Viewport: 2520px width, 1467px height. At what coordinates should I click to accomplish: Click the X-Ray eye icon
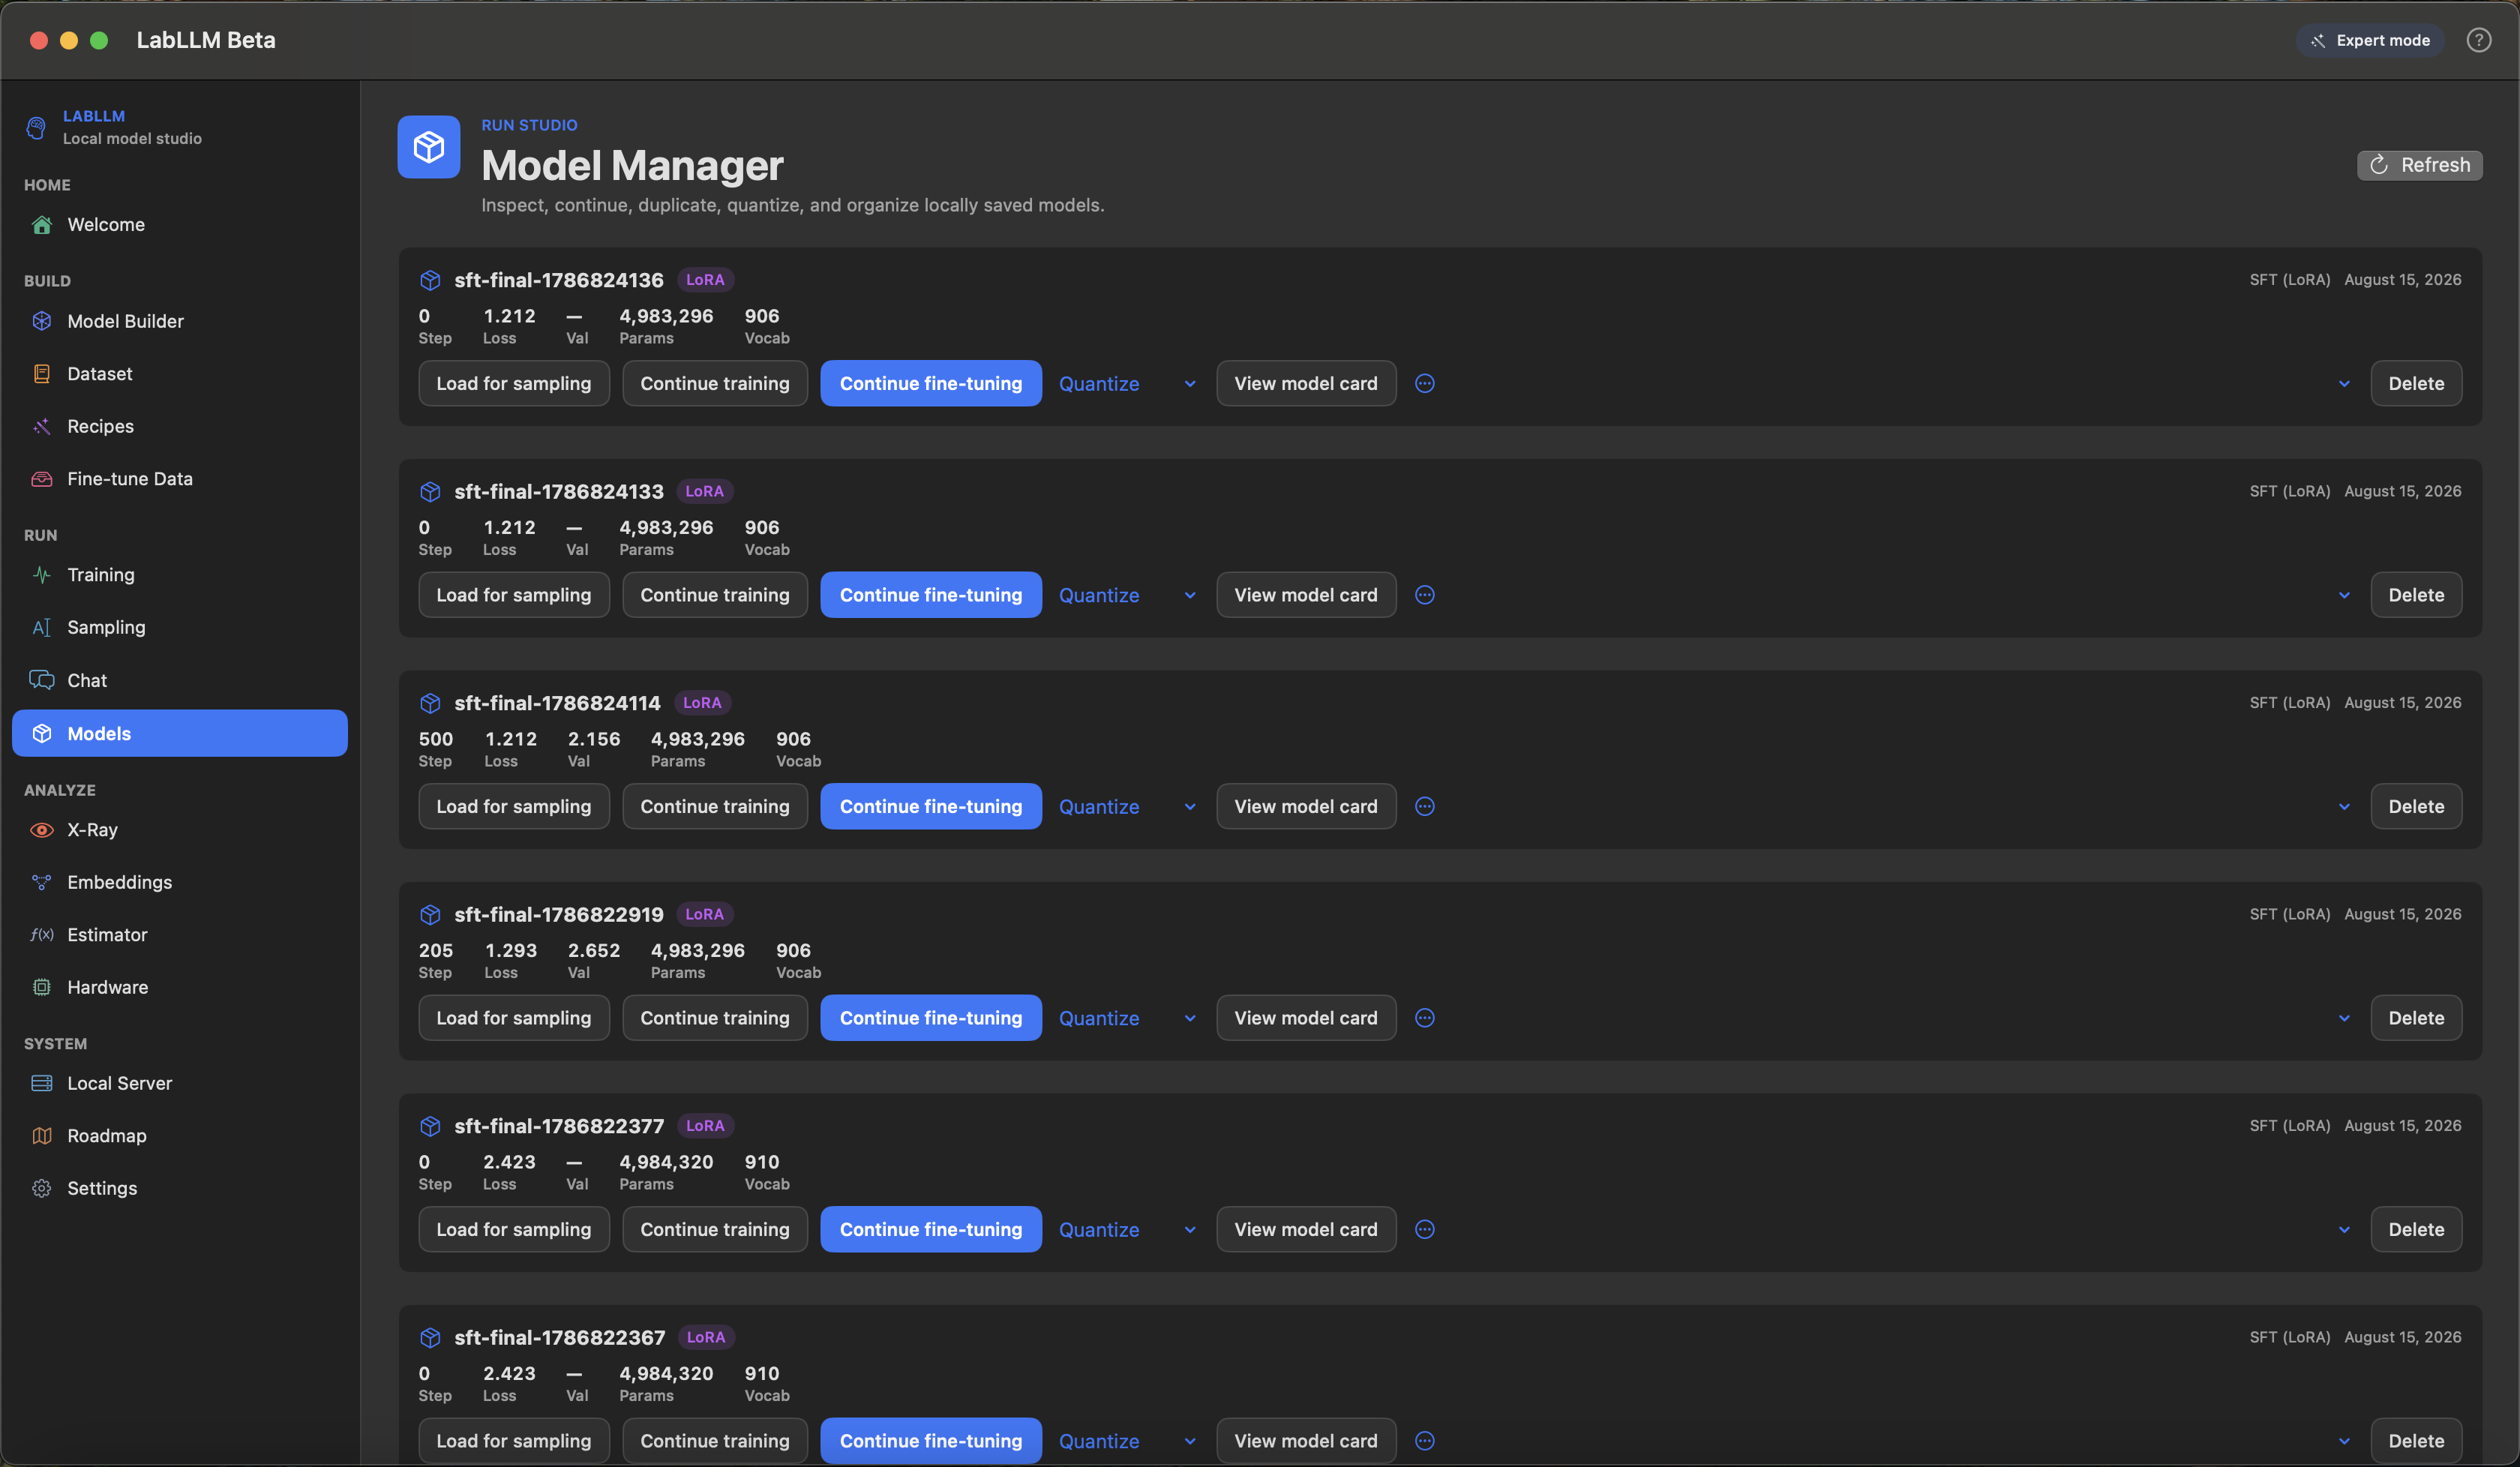point(42,830)
